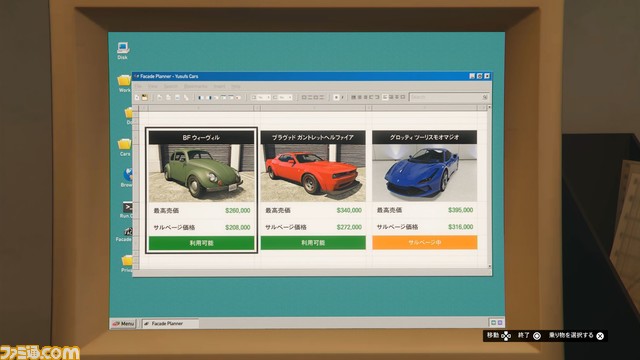
Task: Click the 終了 exit prompt
Action: tap(529, 336)
